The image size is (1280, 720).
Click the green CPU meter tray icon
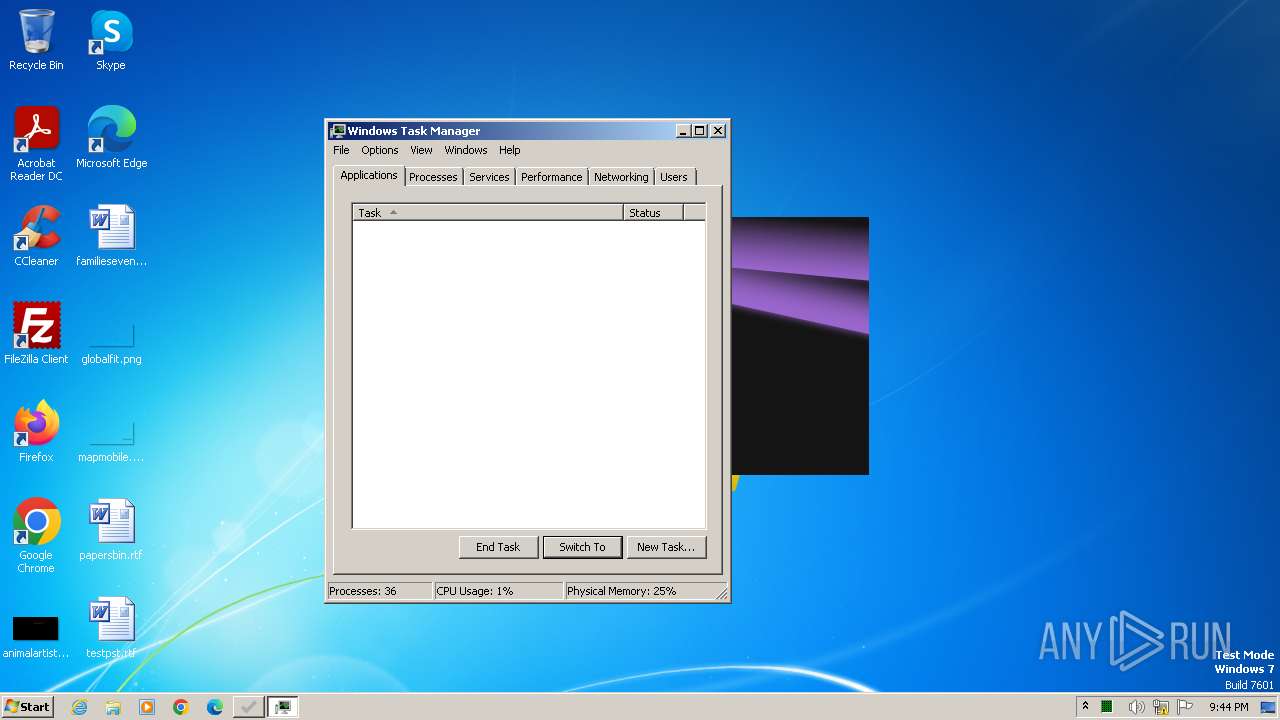(x=1107, y=707)
